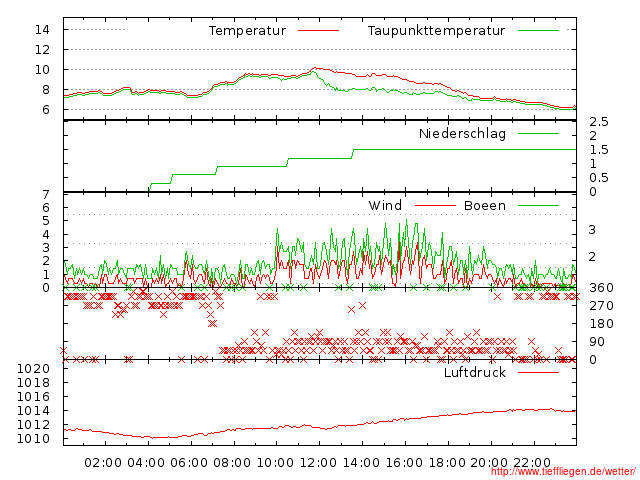Click the 08:00 time axis label

coord(232,463)
